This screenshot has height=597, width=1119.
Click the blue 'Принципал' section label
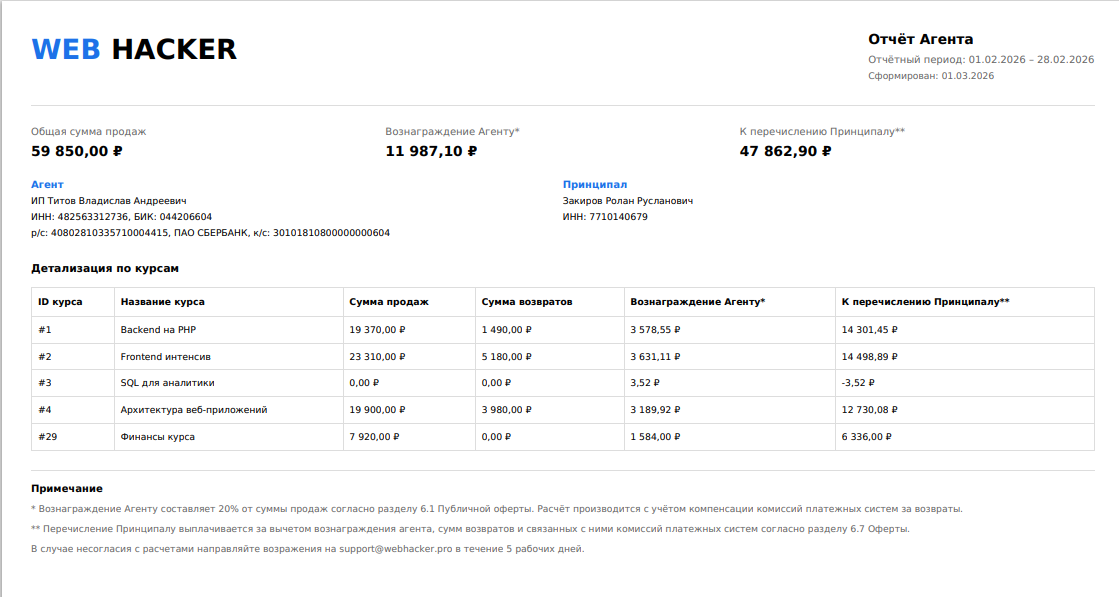(x=594, y=185)
